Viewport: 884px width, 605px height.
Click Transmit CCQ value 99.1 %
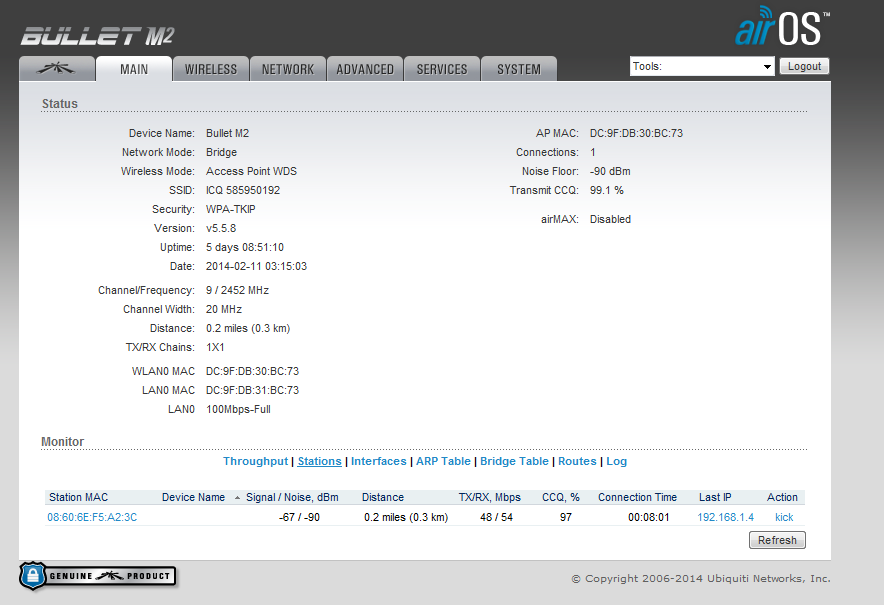click(x=607, y=190)
